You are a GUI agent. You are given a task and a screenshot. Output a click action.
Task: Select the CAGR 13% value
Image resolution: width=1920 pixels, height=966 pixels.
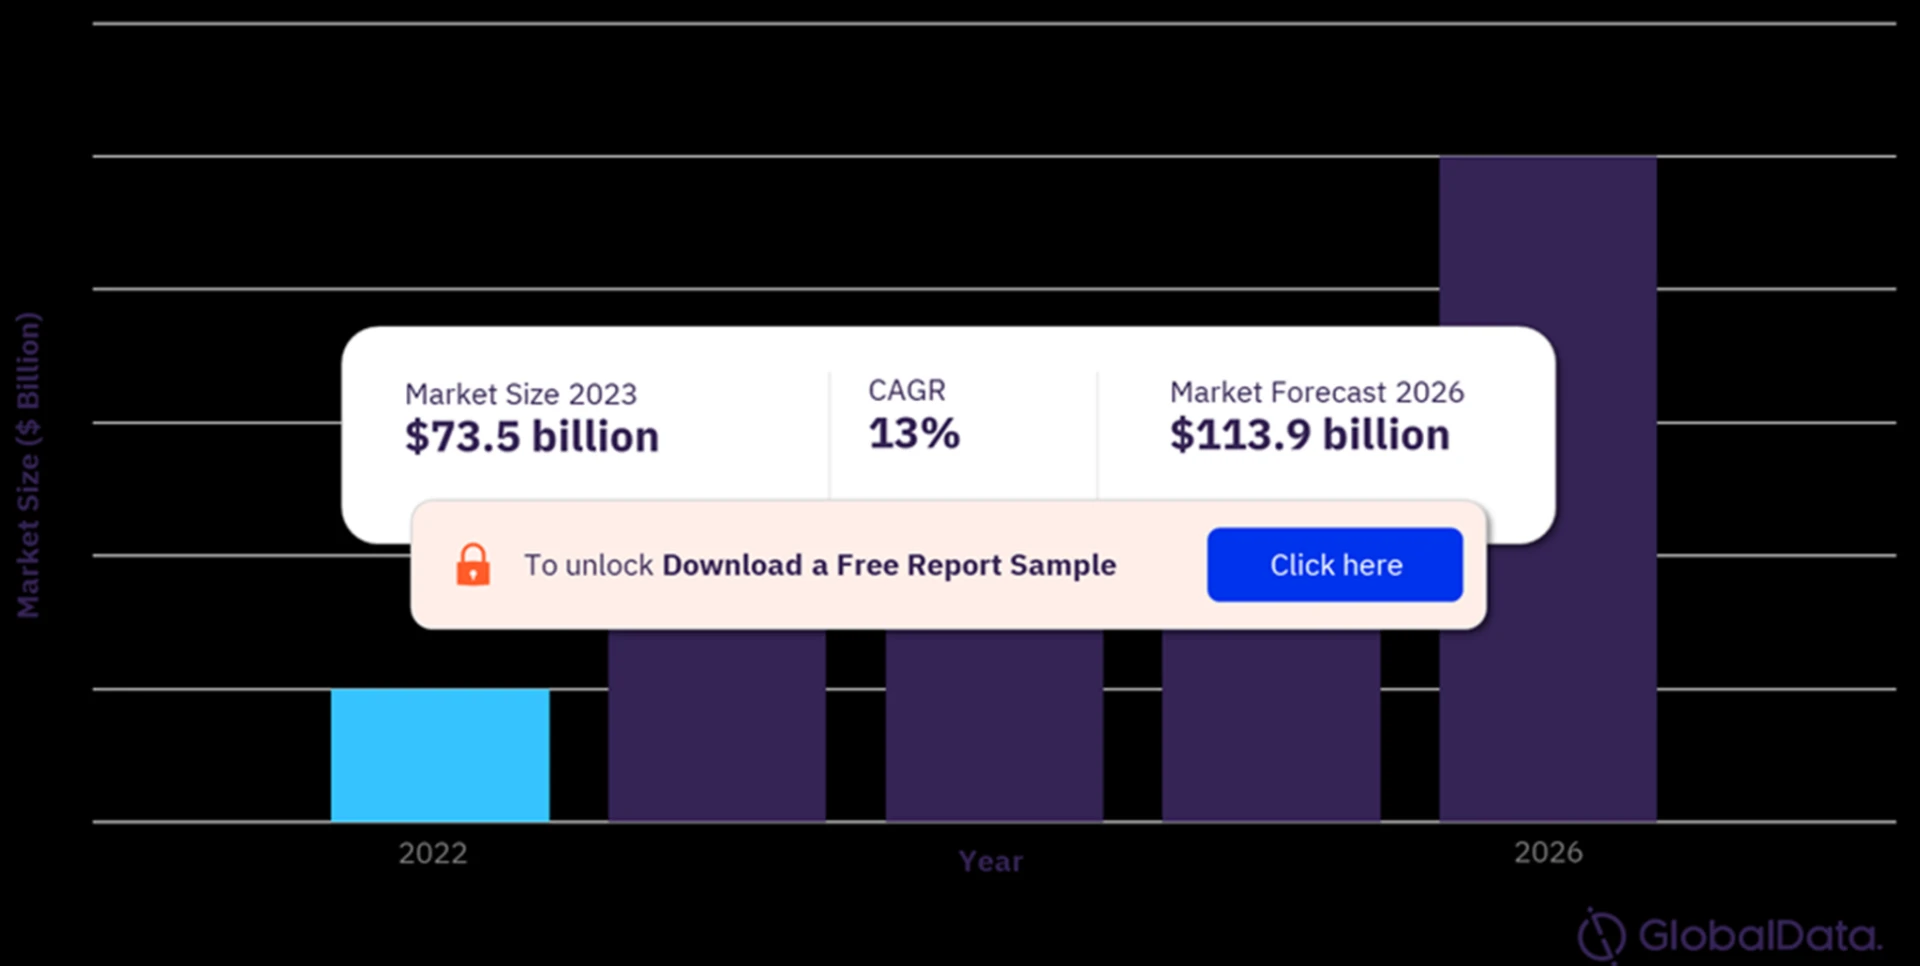(x=914, y=433)
